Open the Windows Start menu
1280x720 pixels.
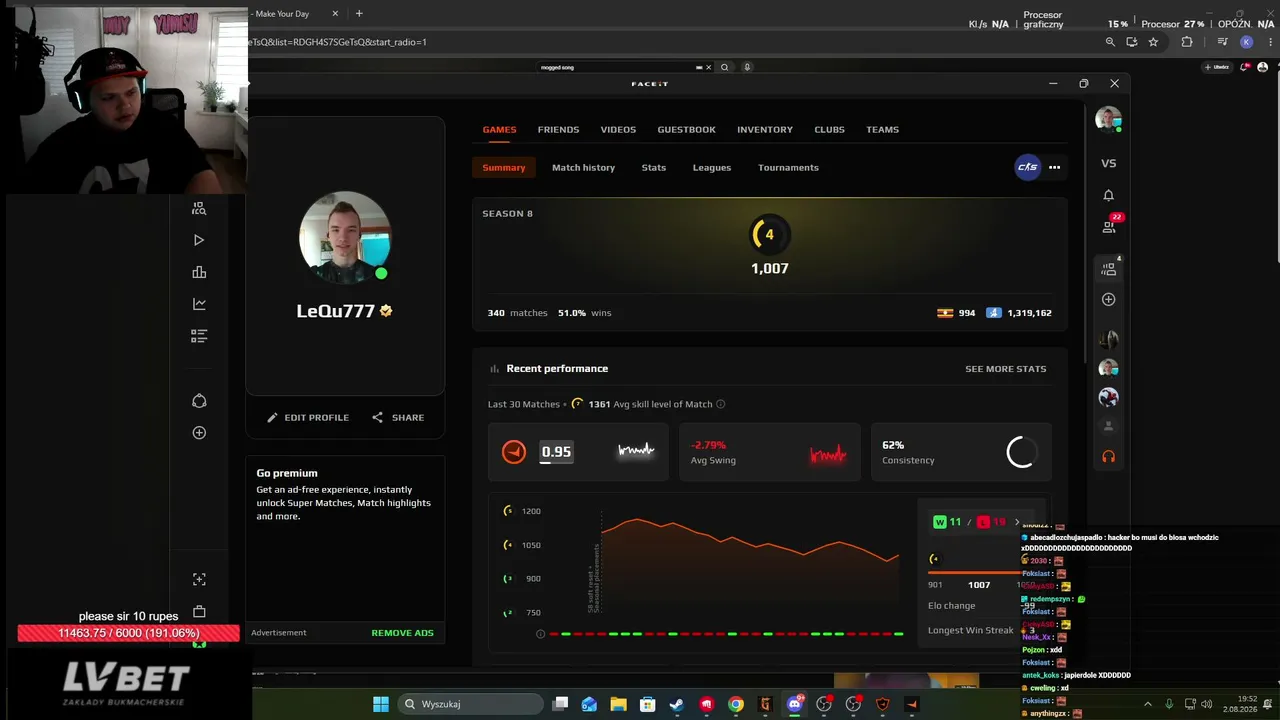click(x=381, y=704)
